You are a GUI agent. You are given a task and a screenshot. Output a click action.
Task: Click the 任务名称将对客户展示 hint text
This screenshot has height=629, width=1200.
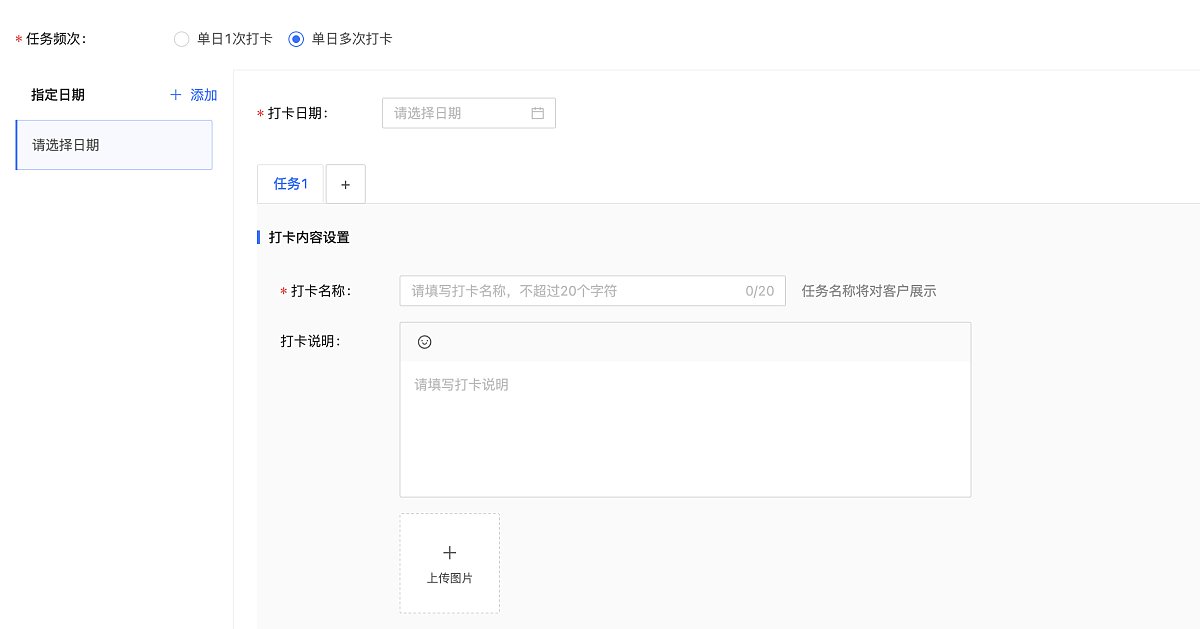(x=869, y=291)
